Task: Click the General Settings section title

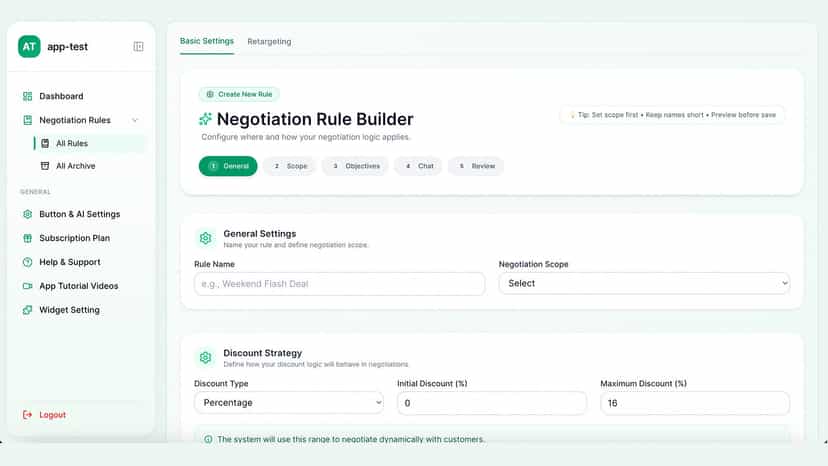Action: click(260, 234)
